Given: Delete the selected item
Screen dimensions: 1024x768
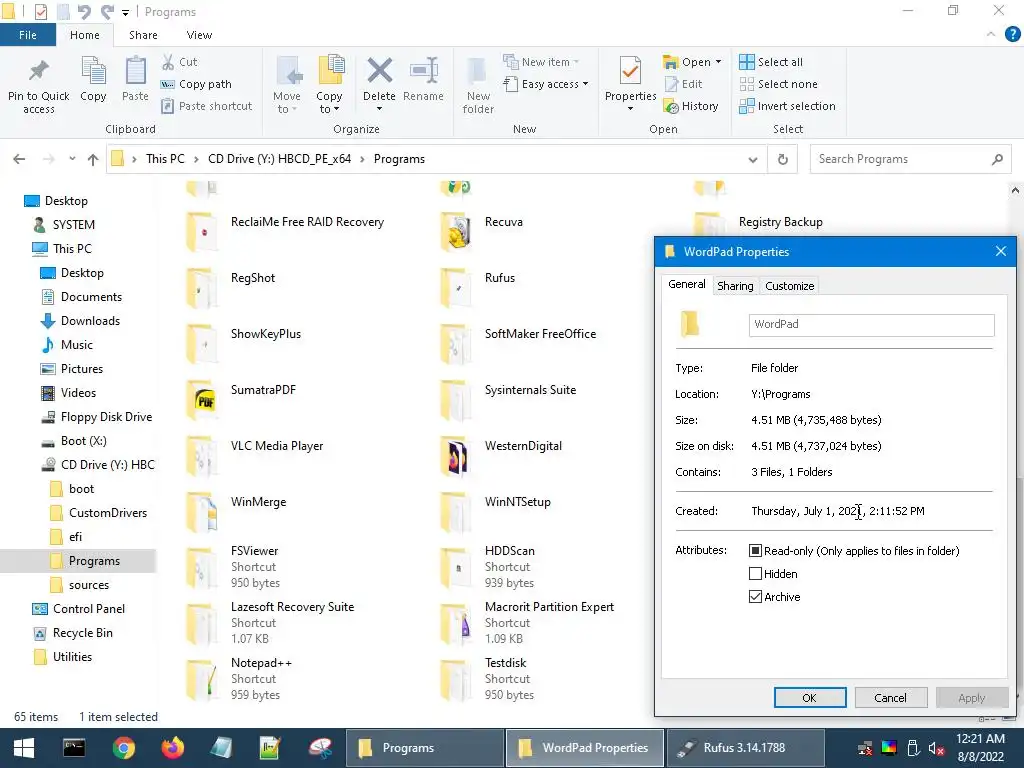Looking at the screenshot, I should 379,79.
